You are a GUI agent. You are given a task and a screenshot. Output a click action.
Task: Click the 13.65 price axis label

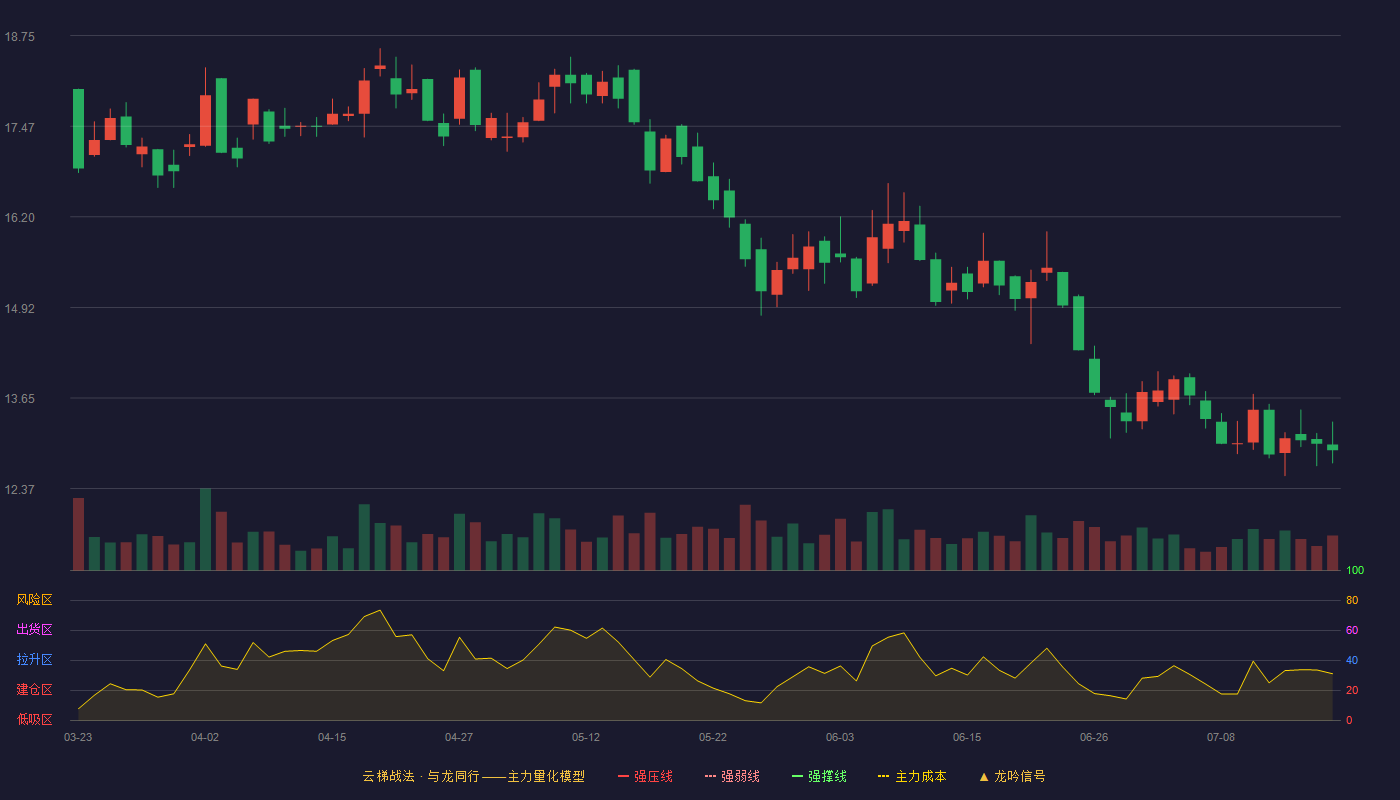pyautogui.click(x=19, y=399)
